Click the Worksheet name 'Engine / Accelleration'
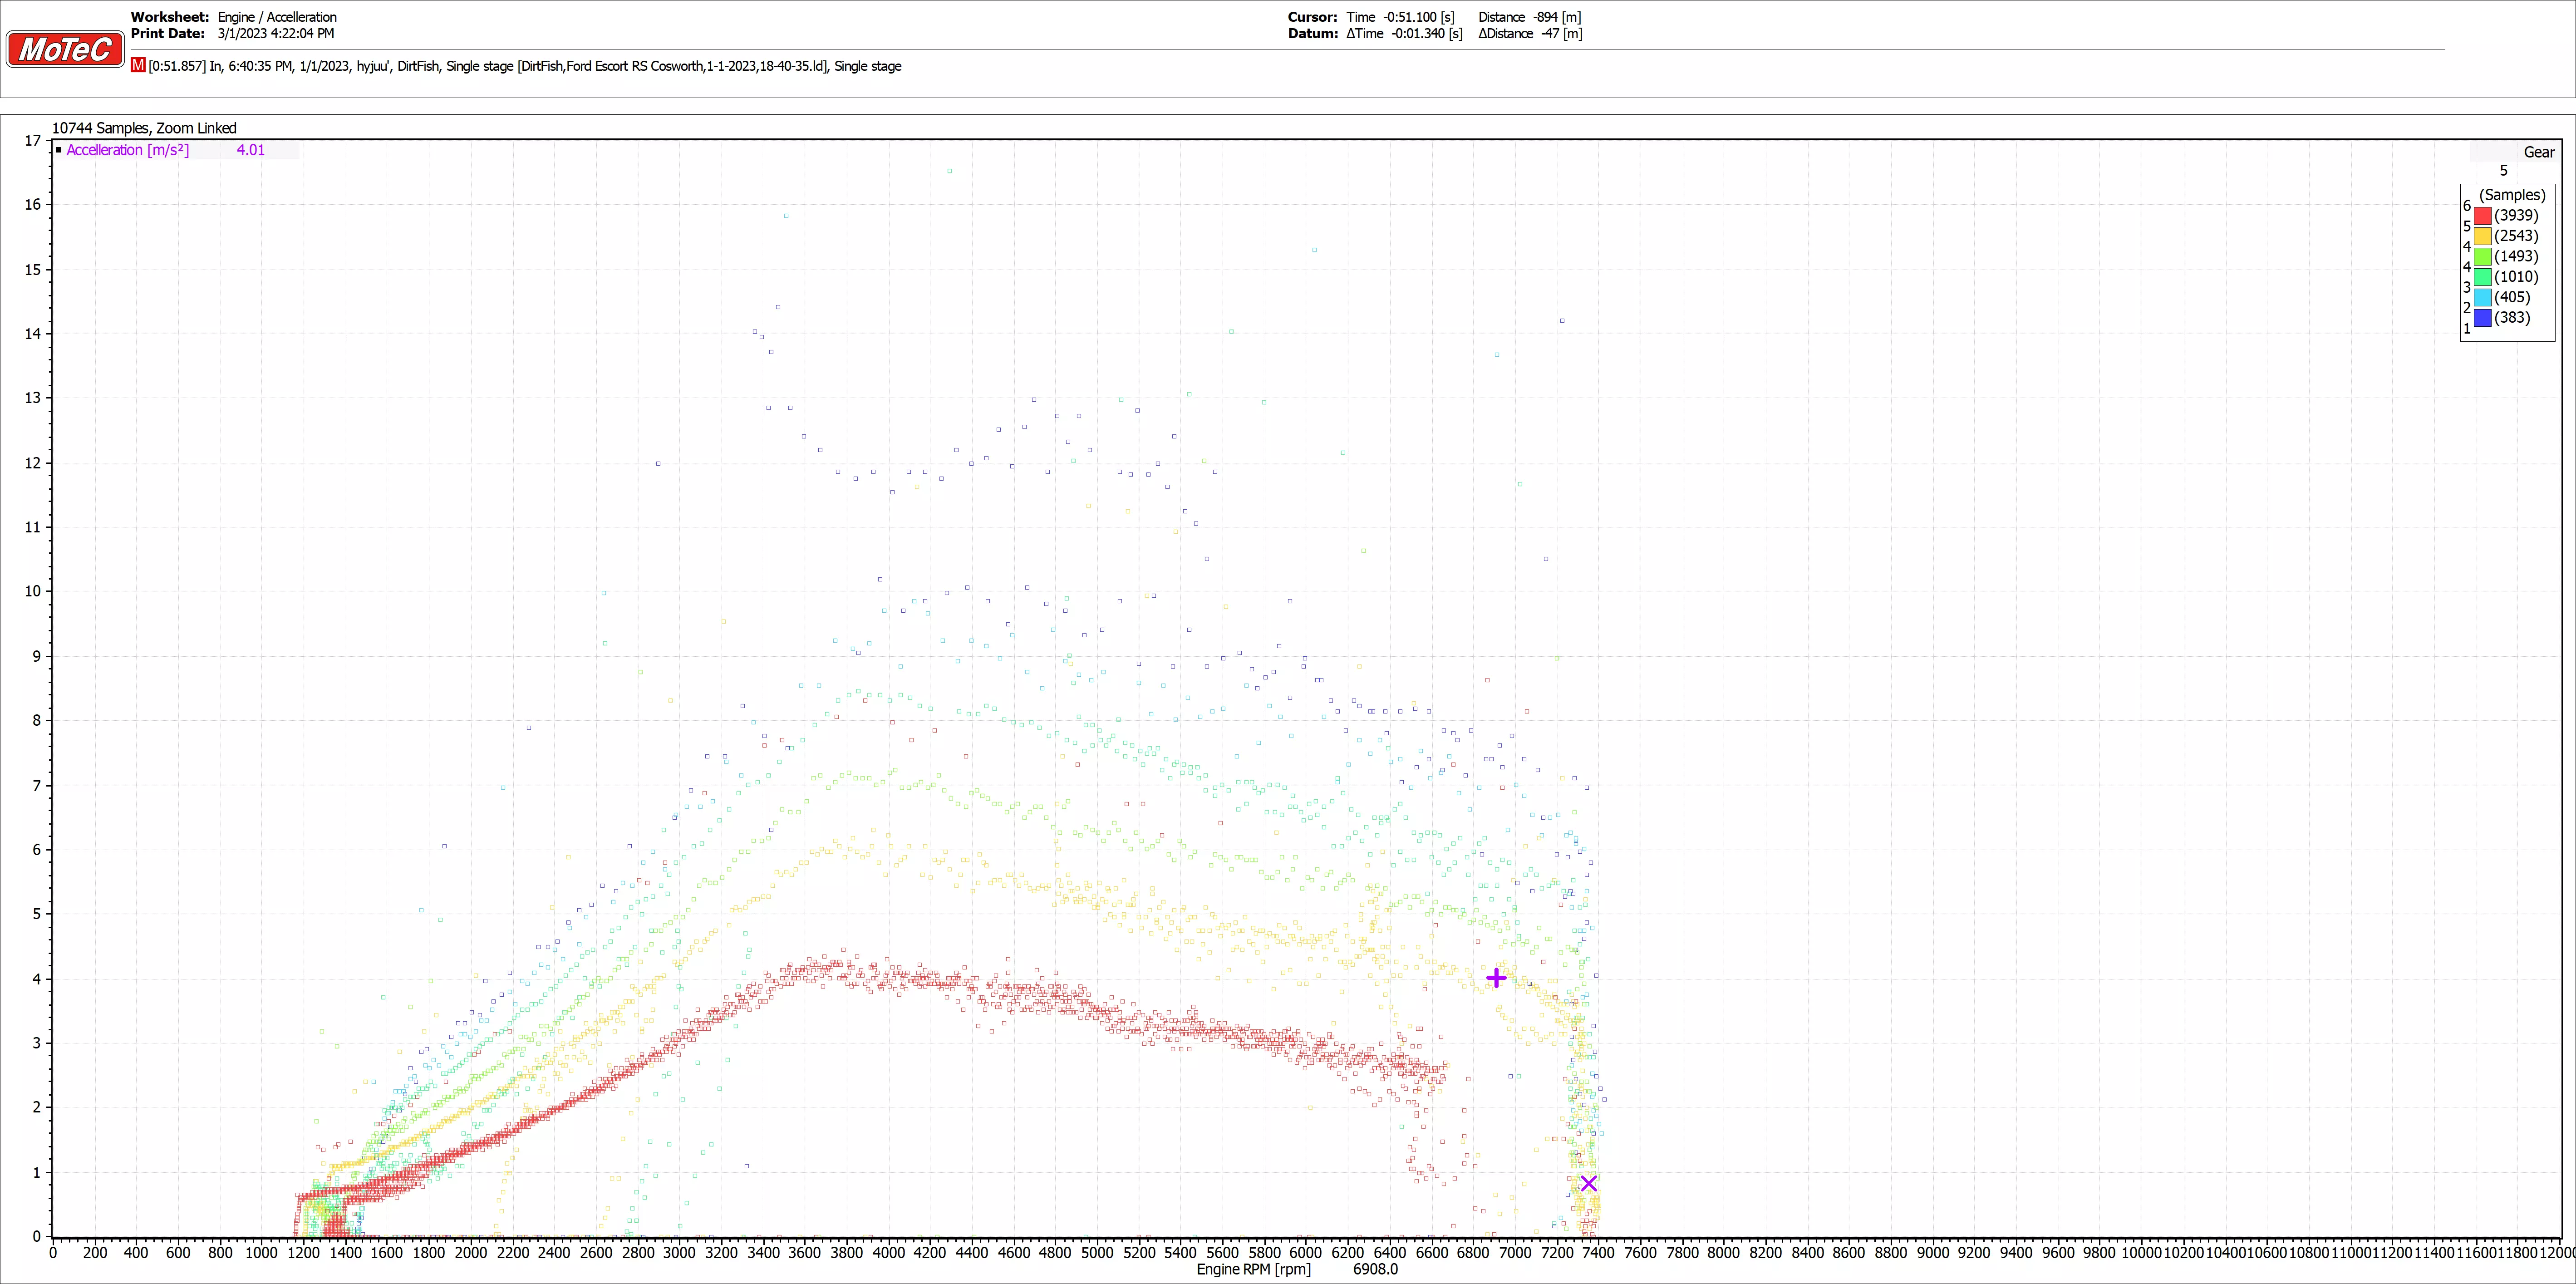Viewport: 2576px width, 1284px height. 277,17
